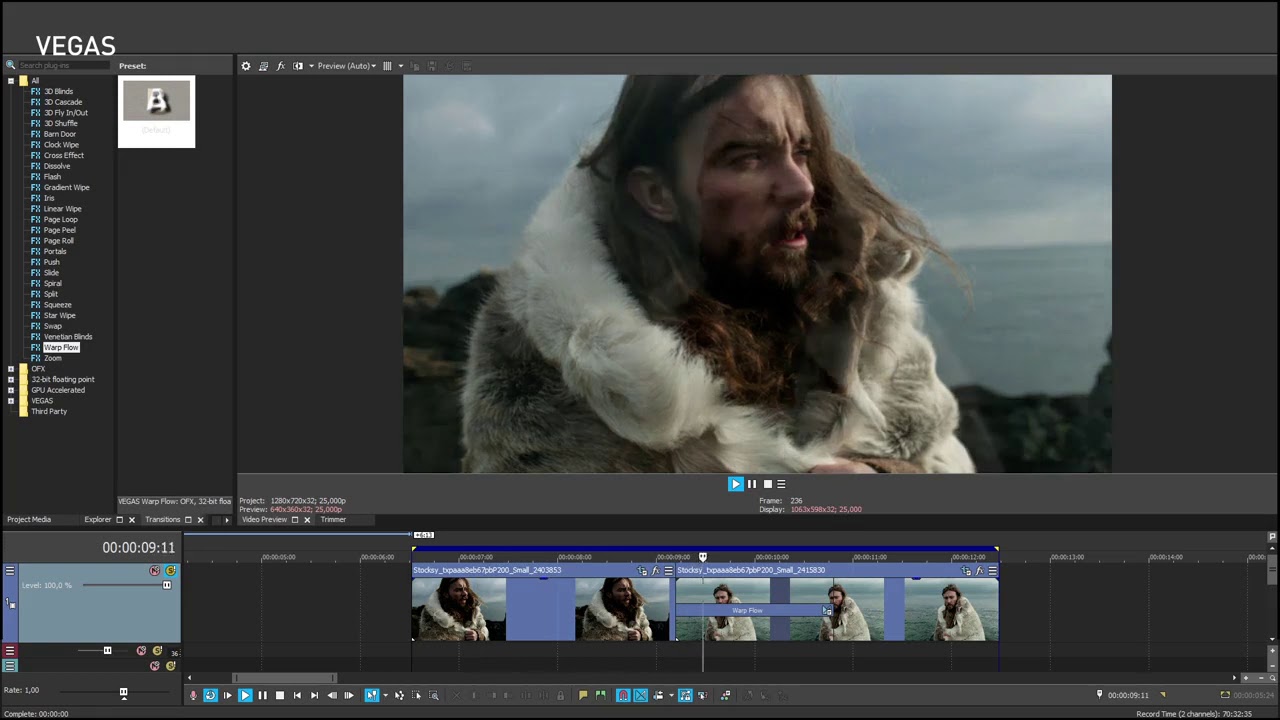1280x720 pixels.
Task: Click the Overlays grid icon
Action: tap(387, 66)
